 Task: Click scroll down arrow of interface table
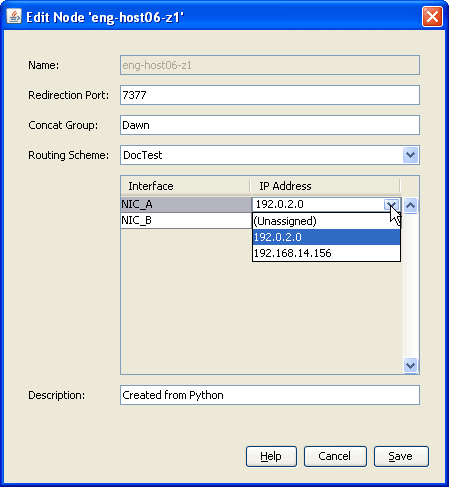click(x=410, y=365)
